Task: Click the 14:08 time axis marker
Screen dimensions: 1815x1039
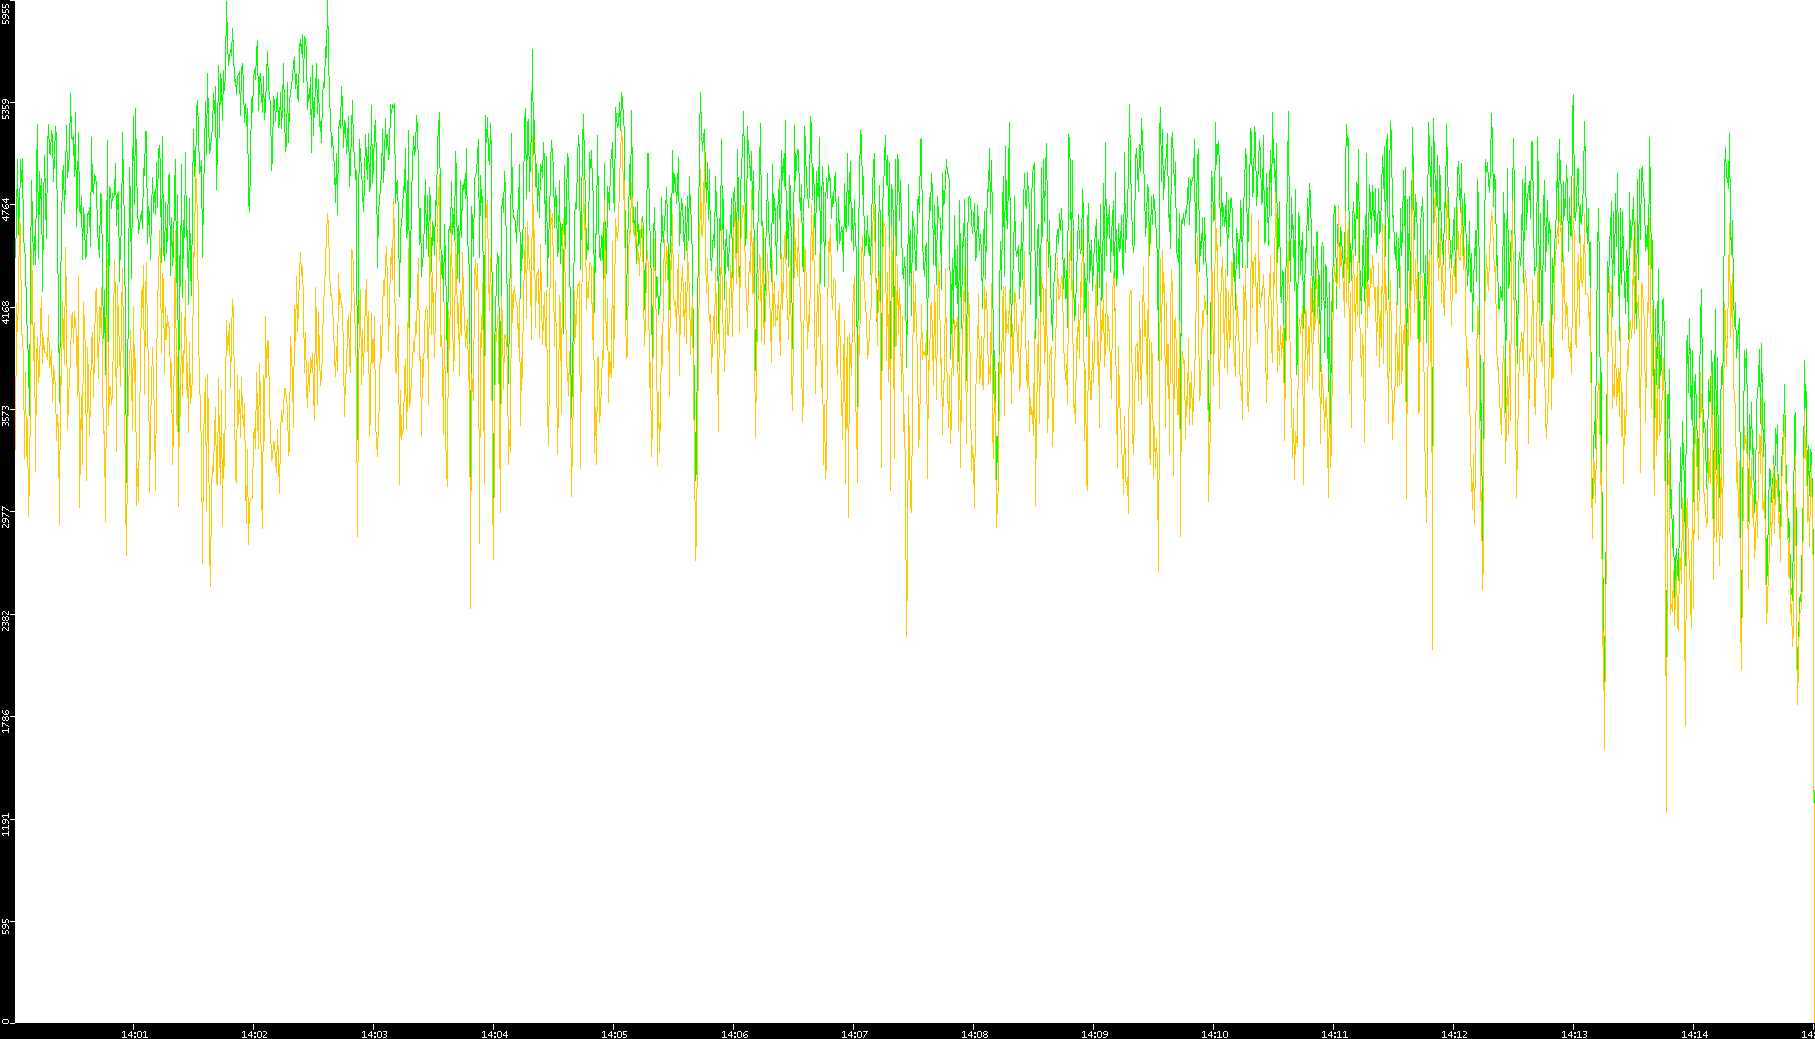Action: 974,1033
